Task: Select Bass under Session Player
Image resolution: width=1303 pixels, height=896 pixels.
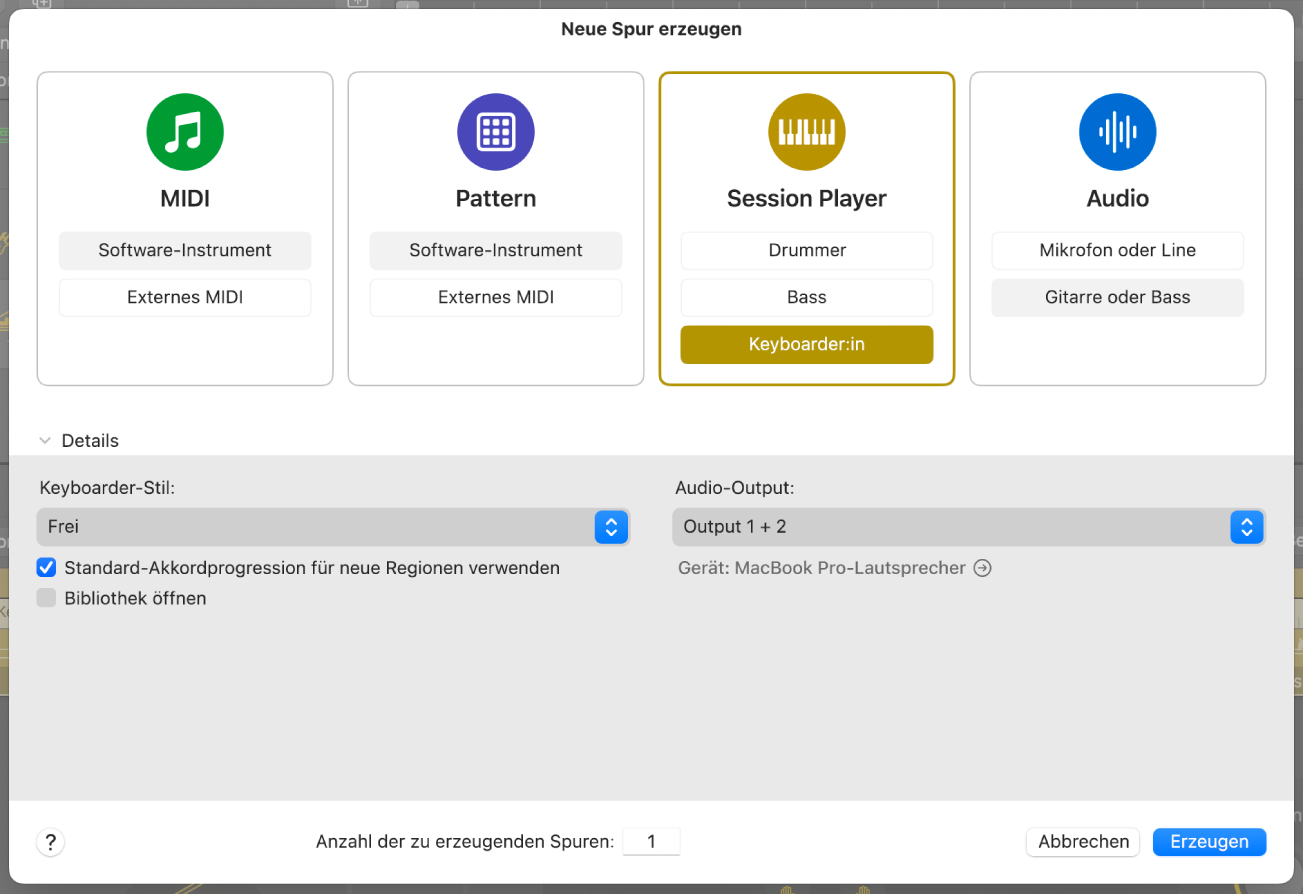Action: [x=806, y=297]
